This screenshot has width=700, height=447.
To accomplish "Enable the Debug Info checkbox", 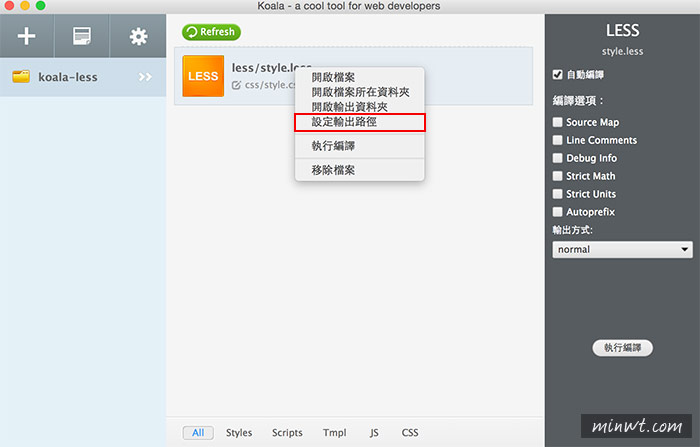I will click(557, 158).
